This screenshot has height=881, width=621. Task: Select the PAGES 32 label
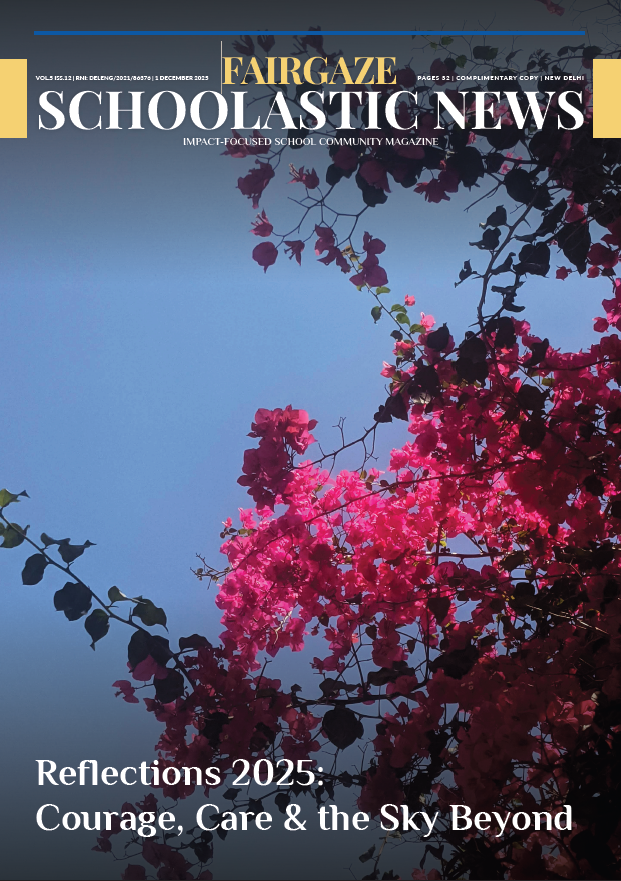[x=433, y=77]
